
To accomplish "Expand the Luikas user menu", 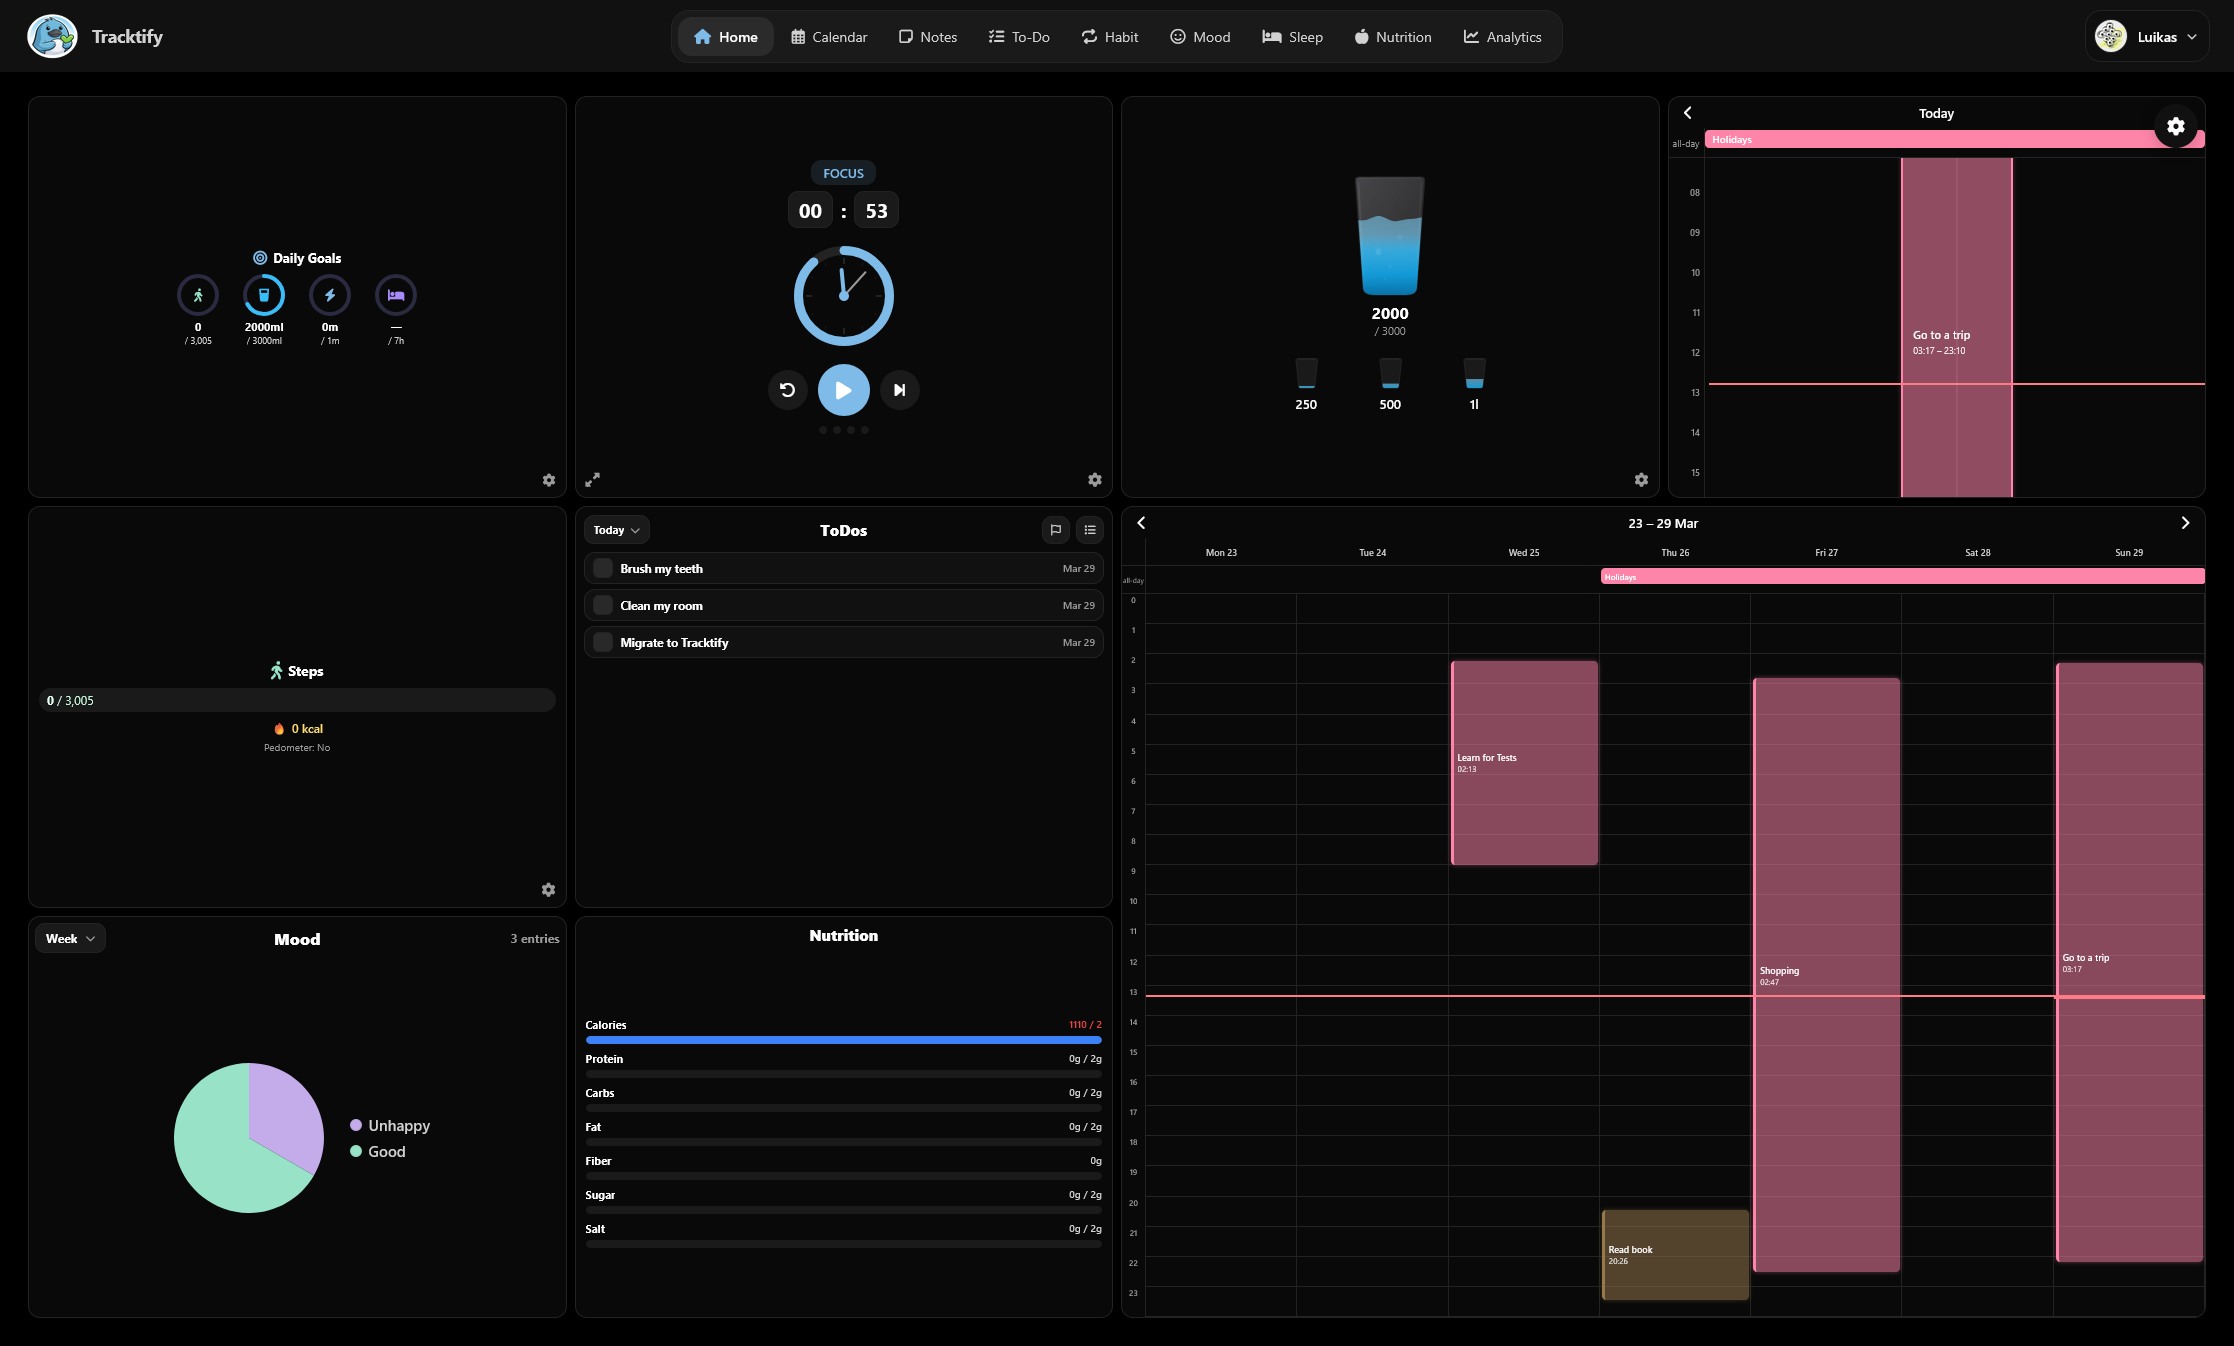I will point(2147,37).
